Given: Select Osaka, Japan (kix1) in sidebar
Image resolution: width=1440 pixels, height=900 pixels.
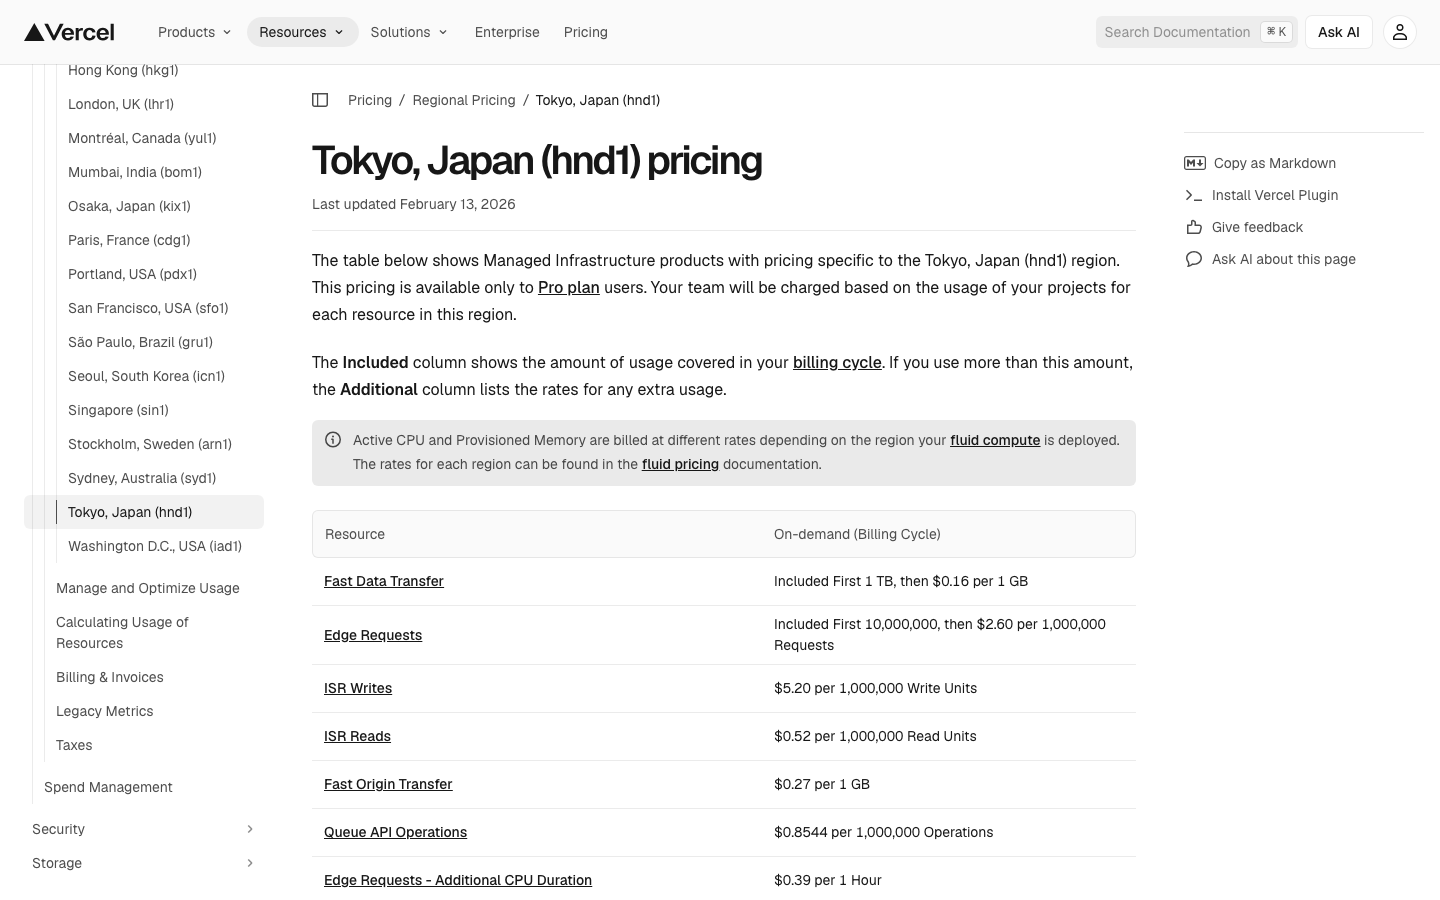Looking at the screenshot, I should pos(129,206).
